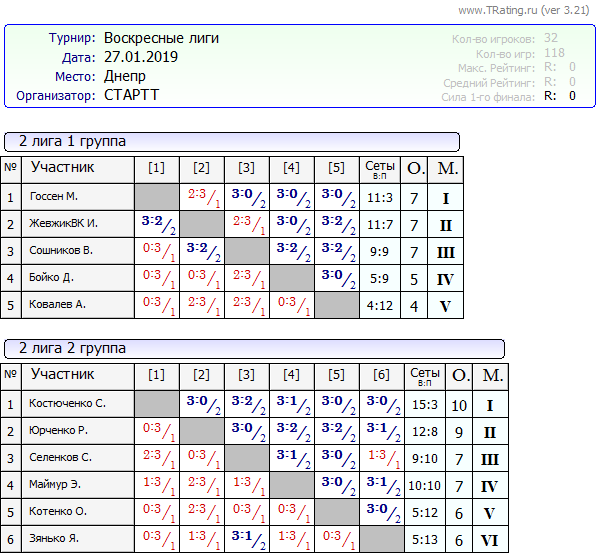Open player Котенко О.

[x=59, y=512]
